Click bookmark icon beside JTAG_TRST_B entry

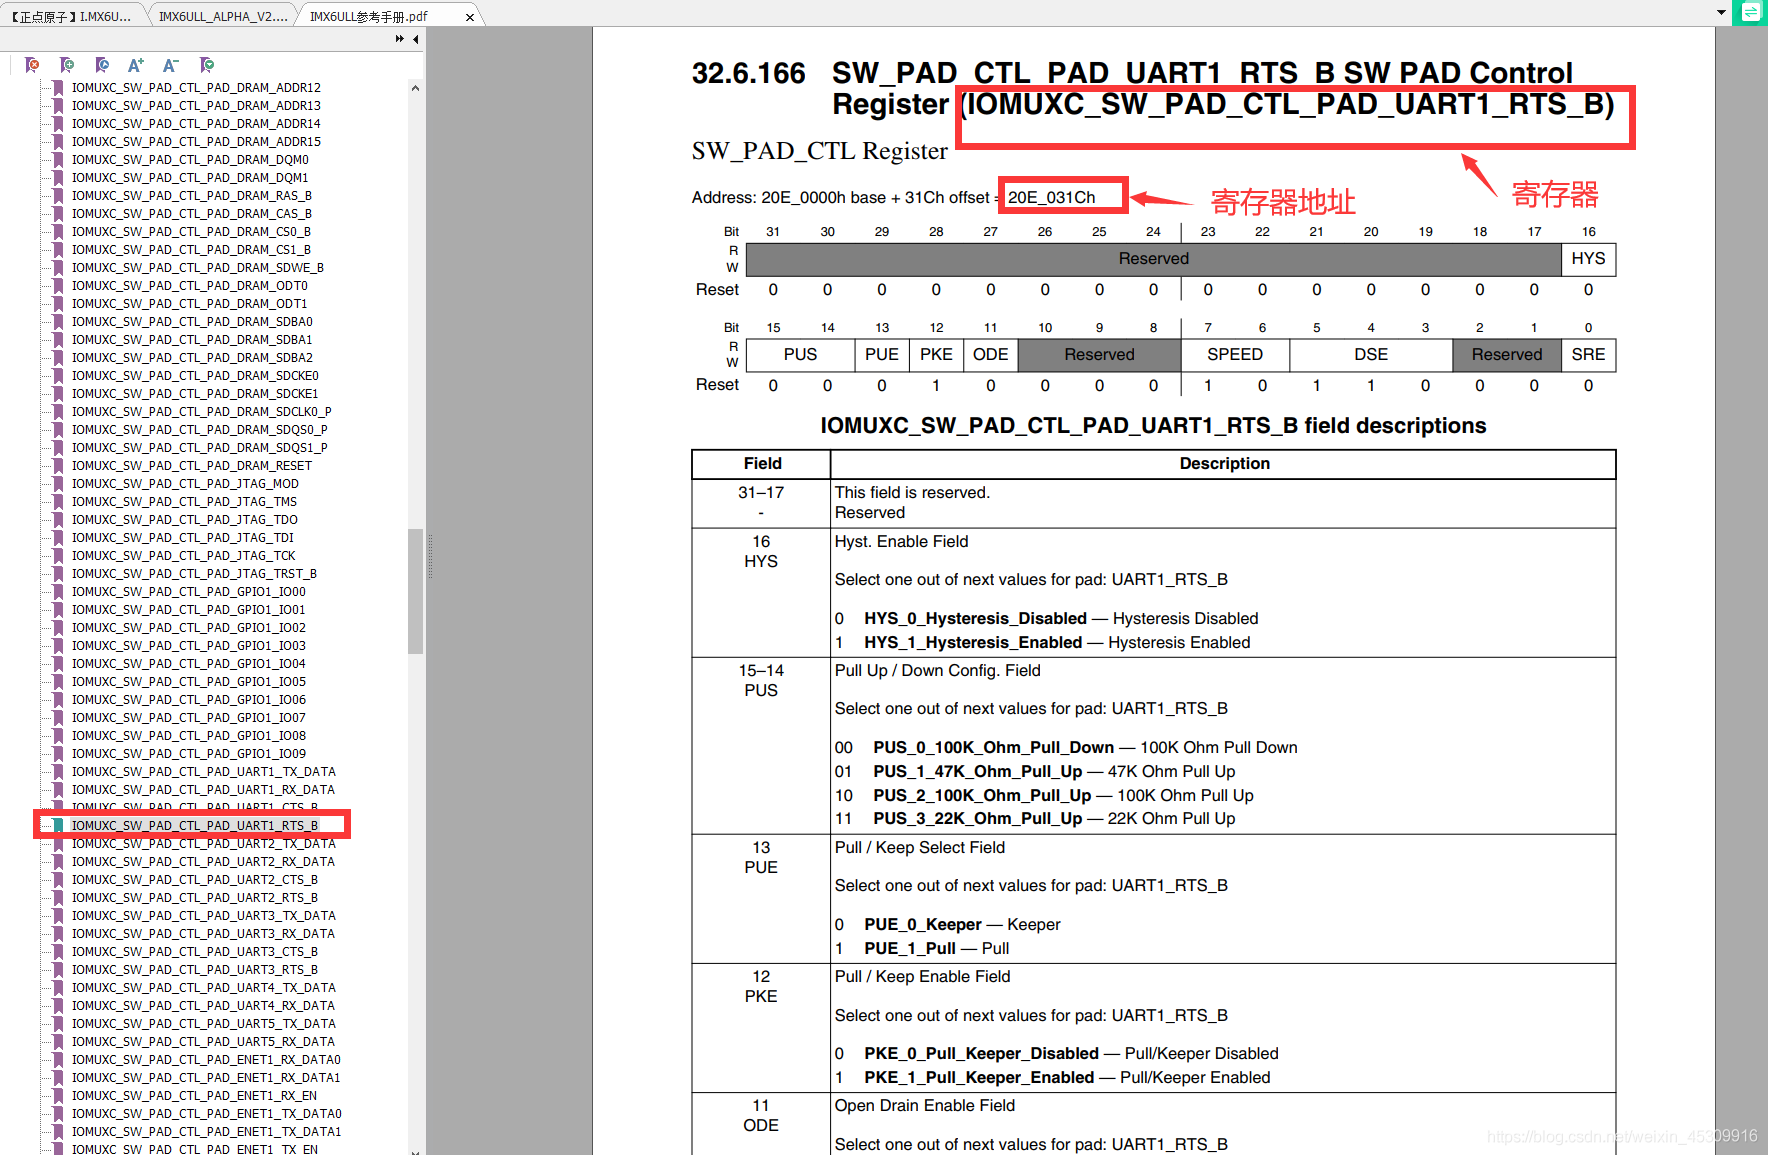click(x=58, y=574)
